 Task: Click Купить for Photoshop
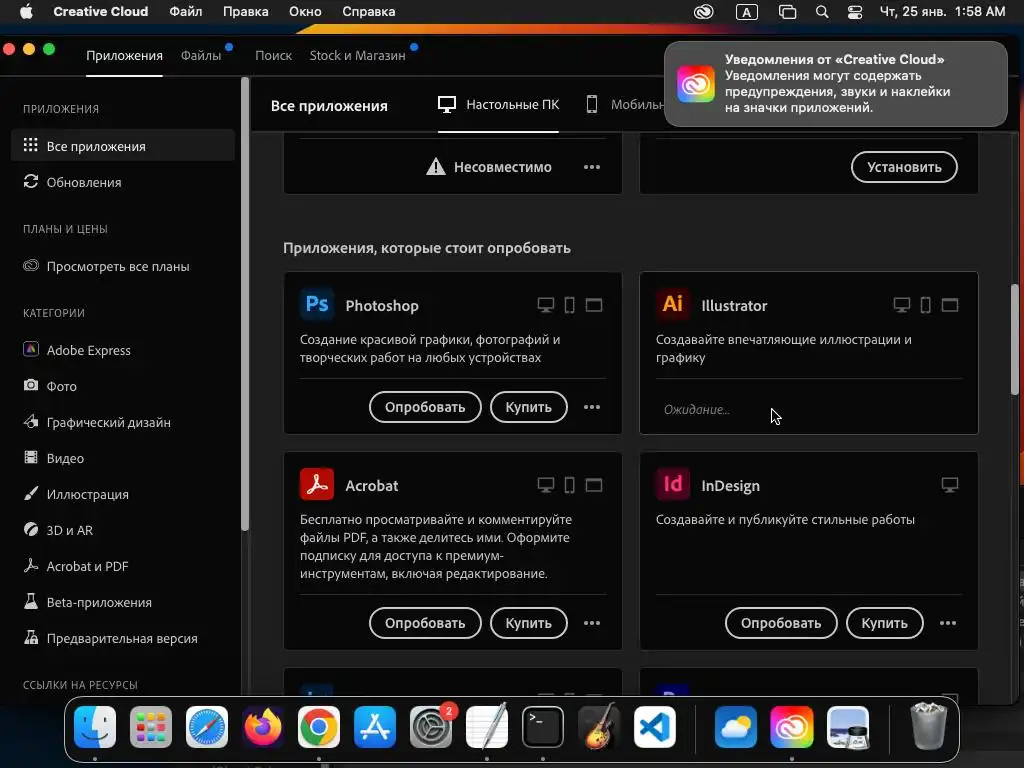[x=528, y=407]
